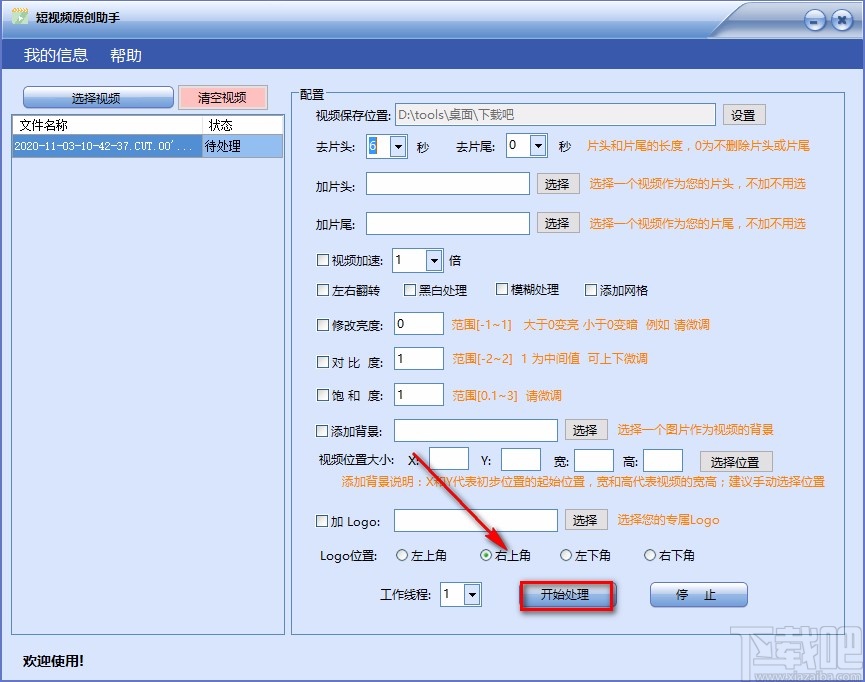
Task: Click the X position input field
Action: pyautogui.click(x=449, y=459)
